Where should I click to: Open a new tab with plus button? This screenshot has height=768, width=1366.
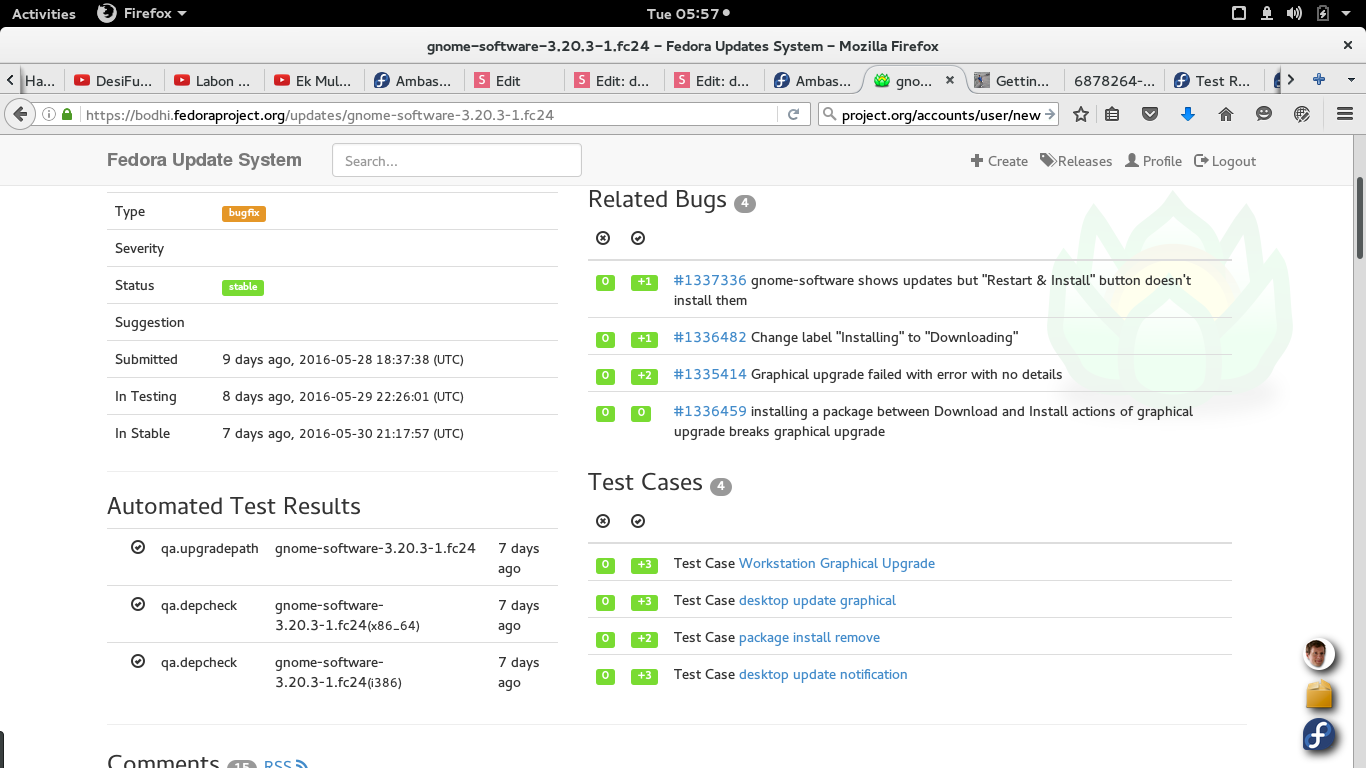1319,80
